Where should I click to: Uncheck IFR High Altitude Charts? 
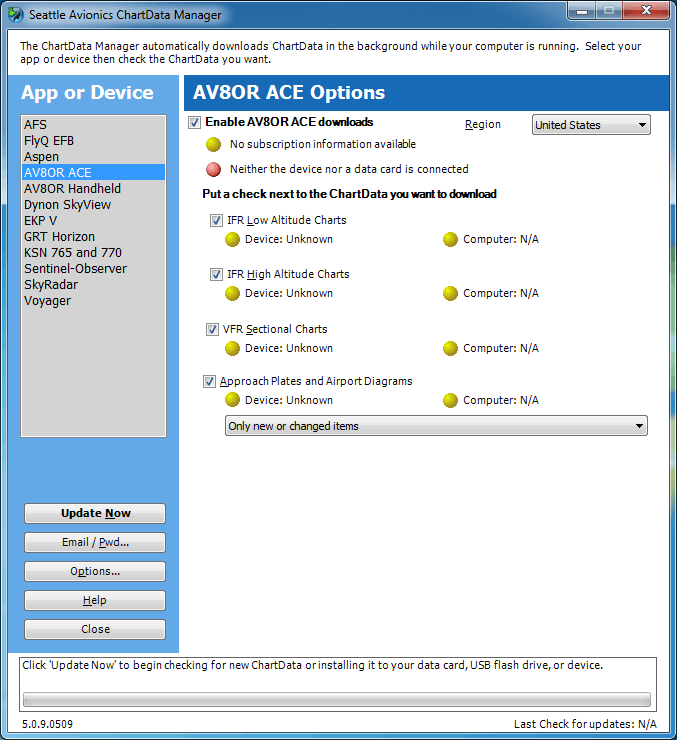(216, 274)
